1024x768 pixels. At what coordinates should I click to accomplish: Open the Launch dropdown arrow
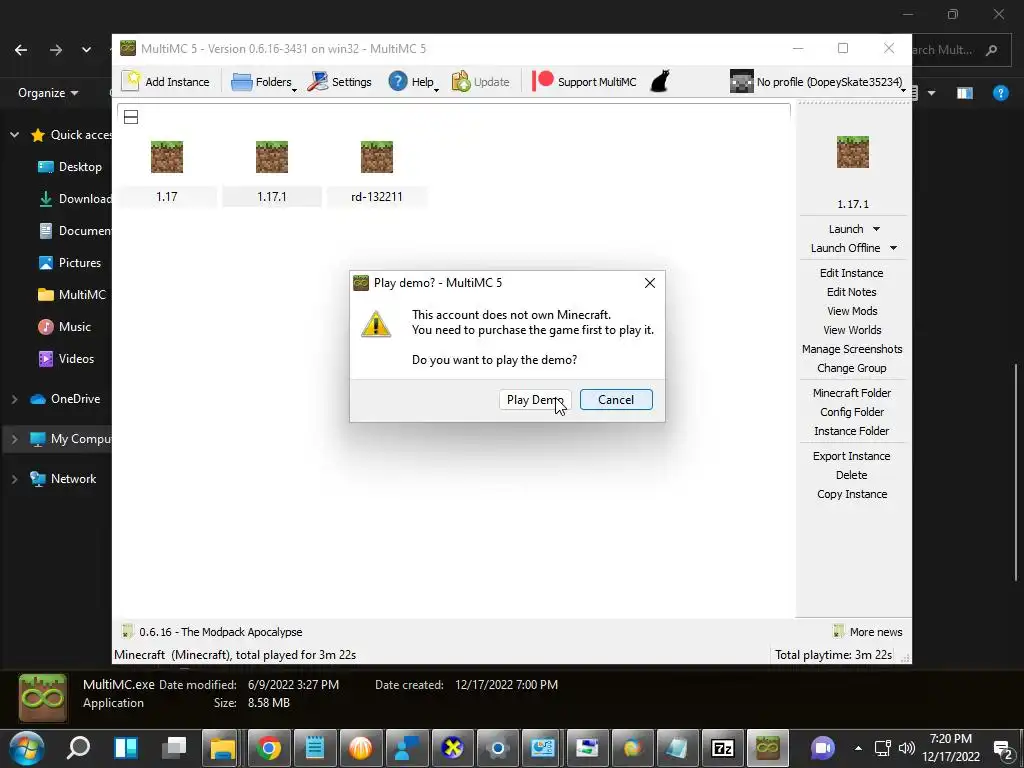(x=876, y=229)
